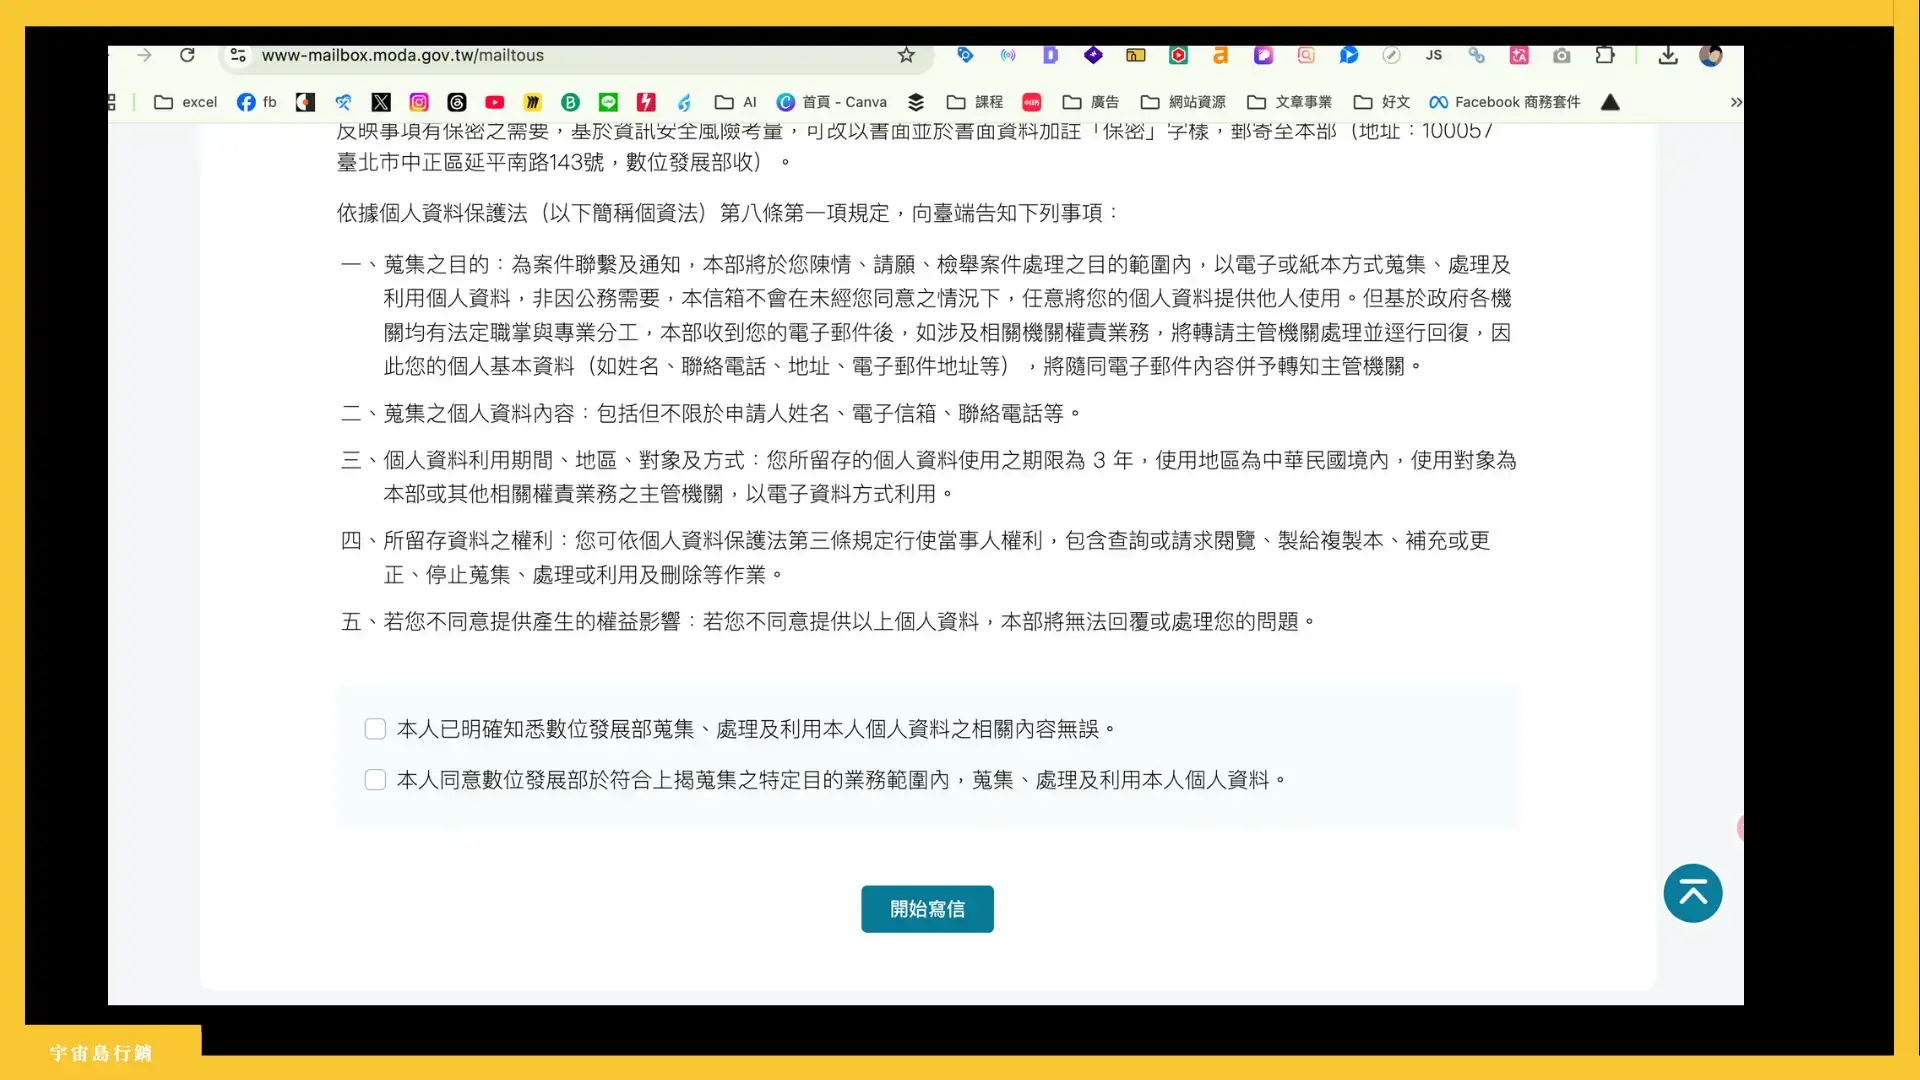Click the browser profile avatar
1920x1080 pixels.
coord(1711,56)
